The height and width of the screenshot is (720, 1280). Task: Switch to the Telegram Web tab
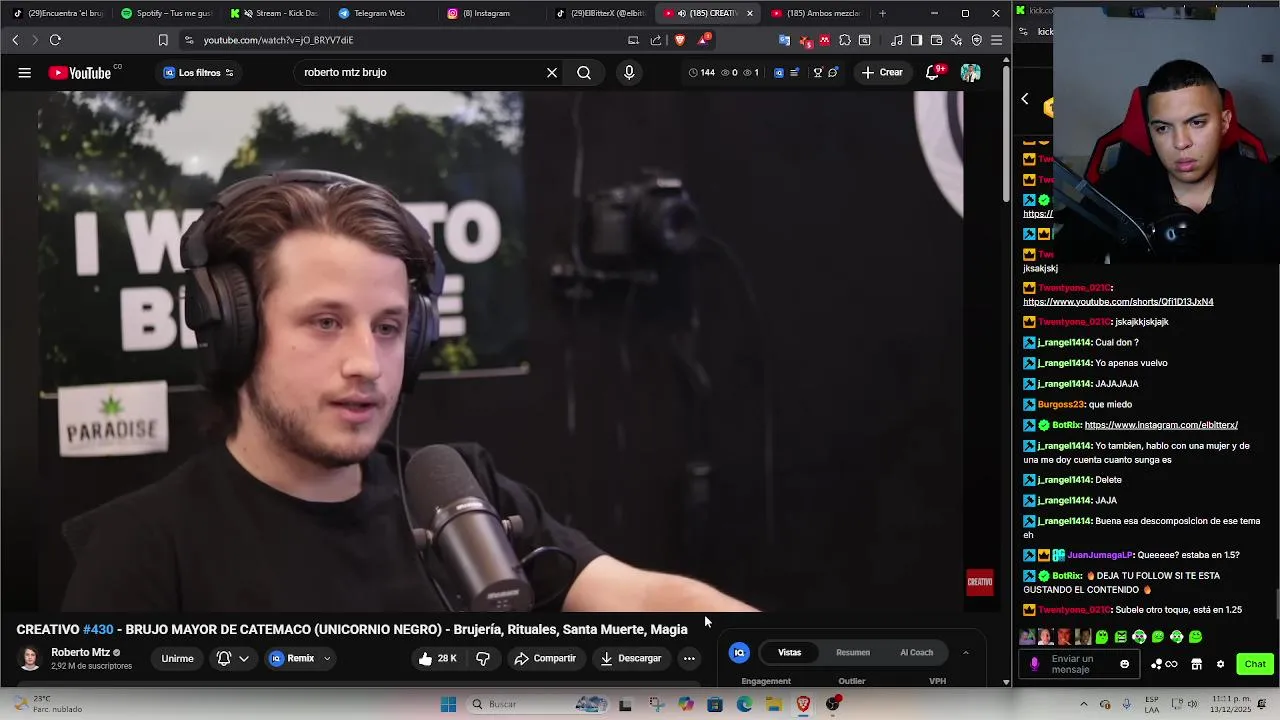tap(381, 13)
